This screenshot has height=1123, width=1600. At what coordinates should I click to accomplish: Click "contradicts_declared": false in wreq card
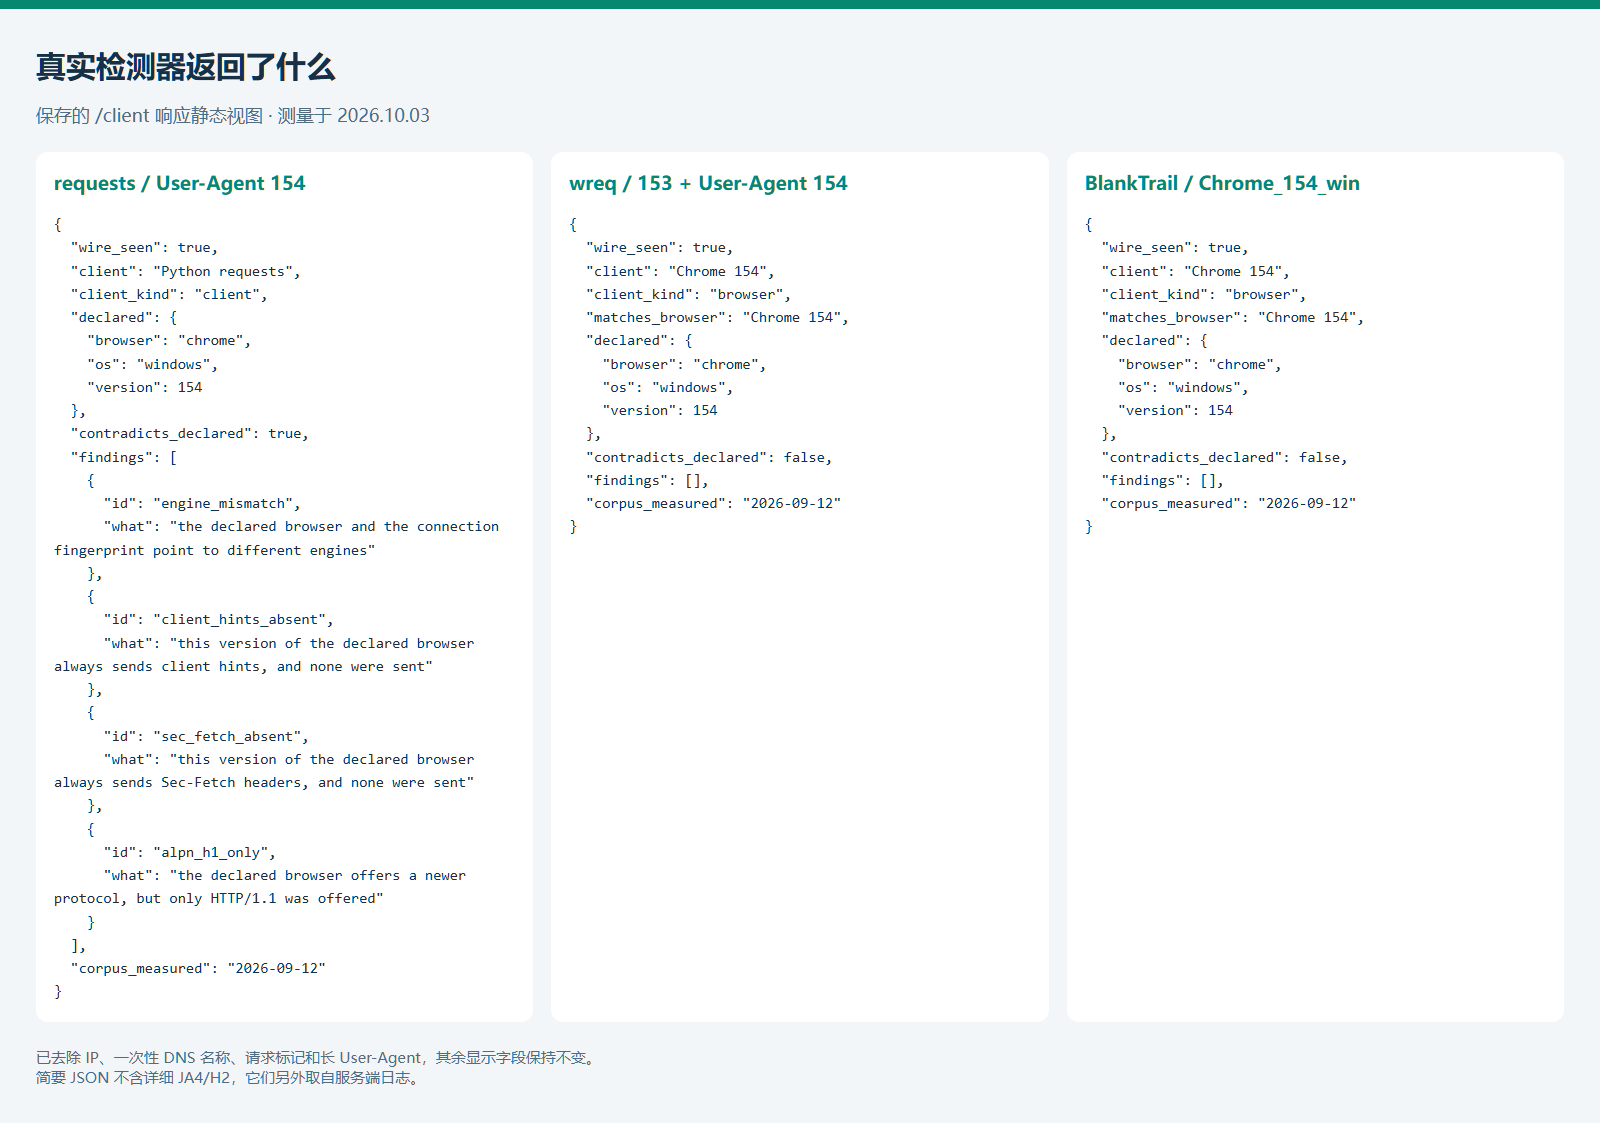point(709,457)
